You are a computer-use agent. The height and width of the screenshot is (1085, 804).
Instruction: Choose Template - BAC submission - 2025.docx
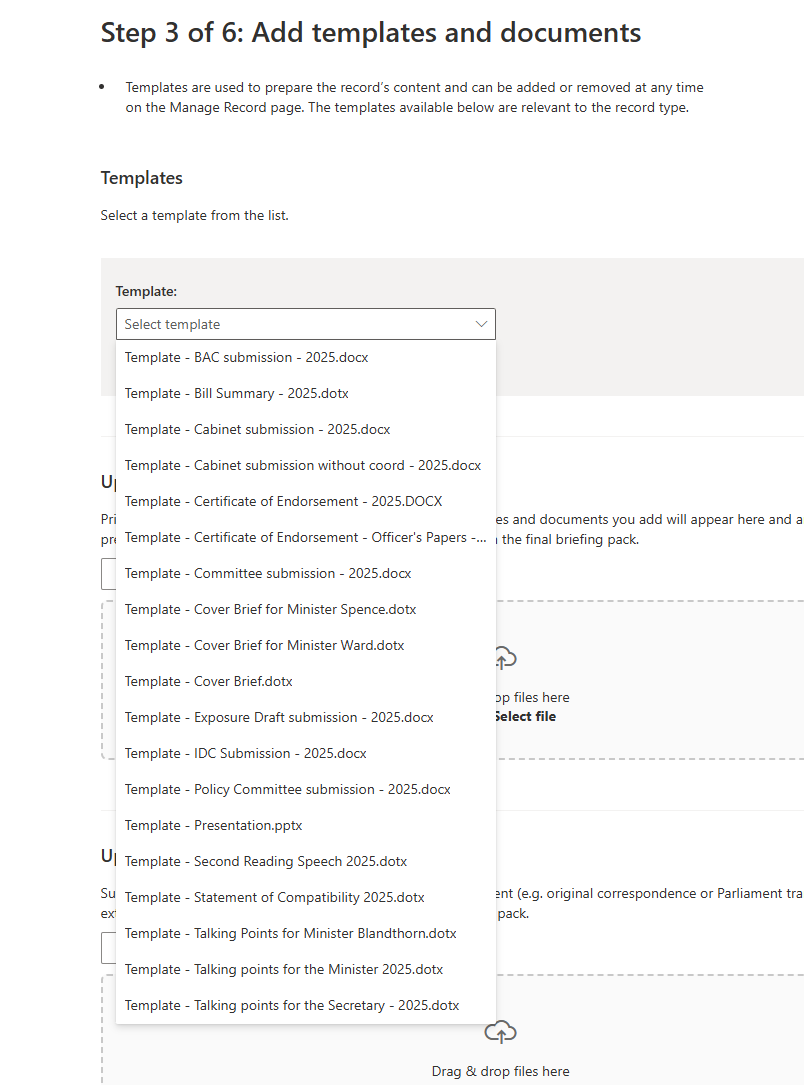(x=246, y=357)
